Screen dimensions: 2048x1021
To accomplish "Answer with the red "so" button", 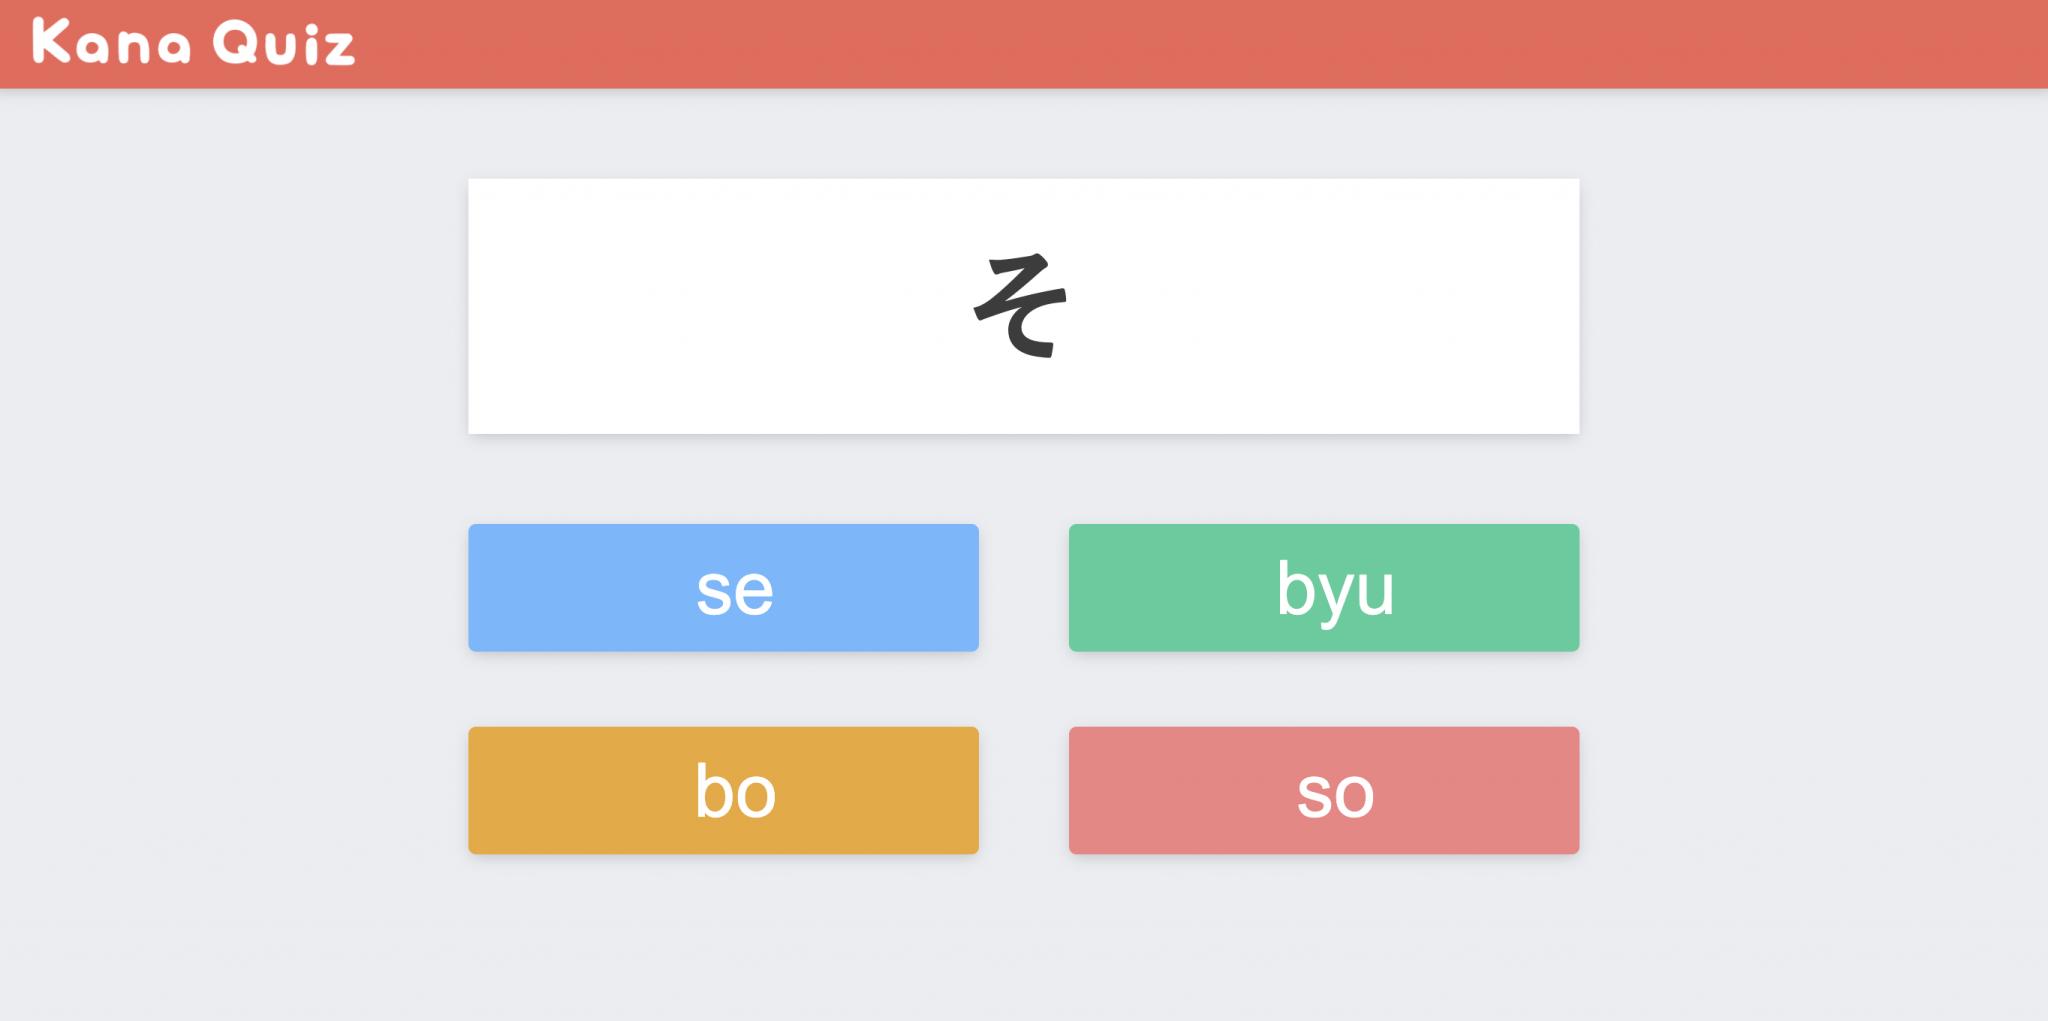I will pos(1324,790).
